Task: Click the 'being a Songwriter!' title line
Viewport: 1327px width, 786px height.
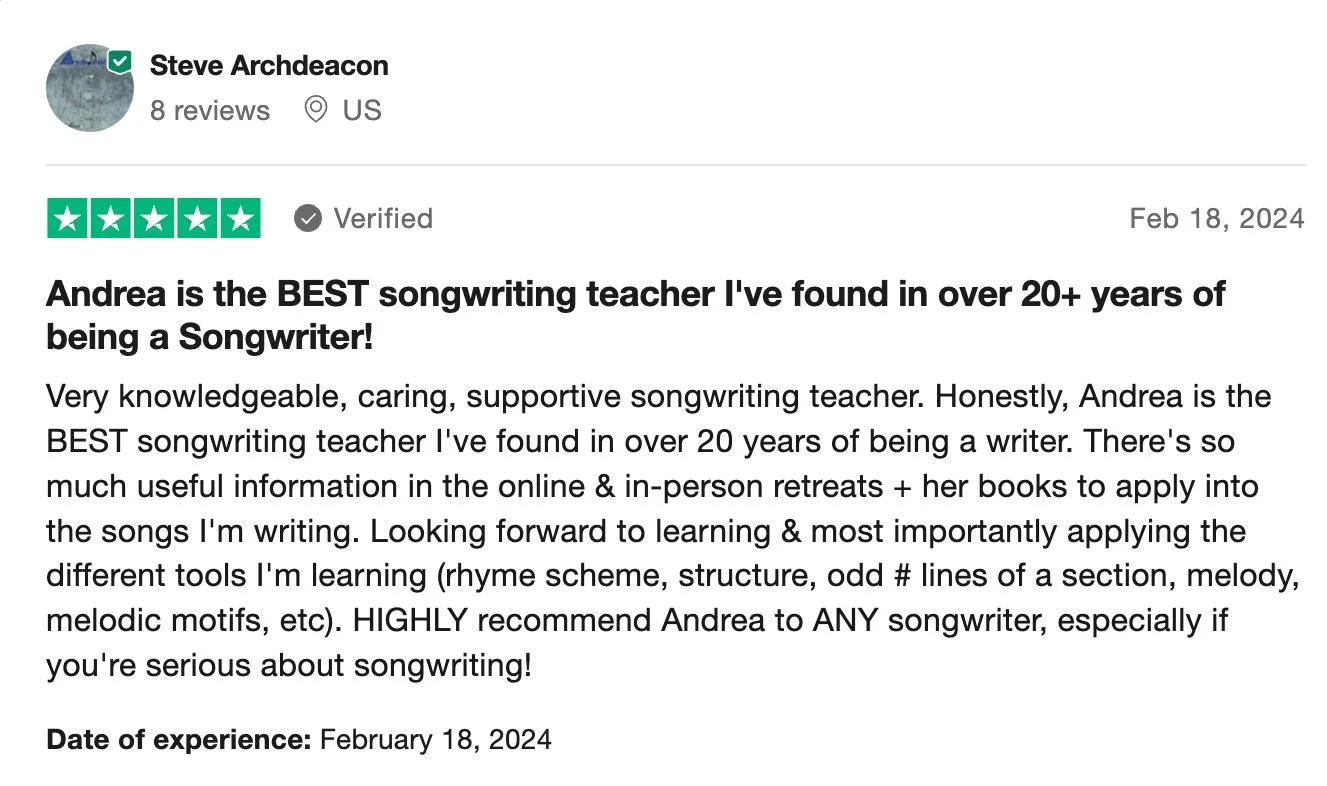Action: pyautogui.click(x=210, y=337)
